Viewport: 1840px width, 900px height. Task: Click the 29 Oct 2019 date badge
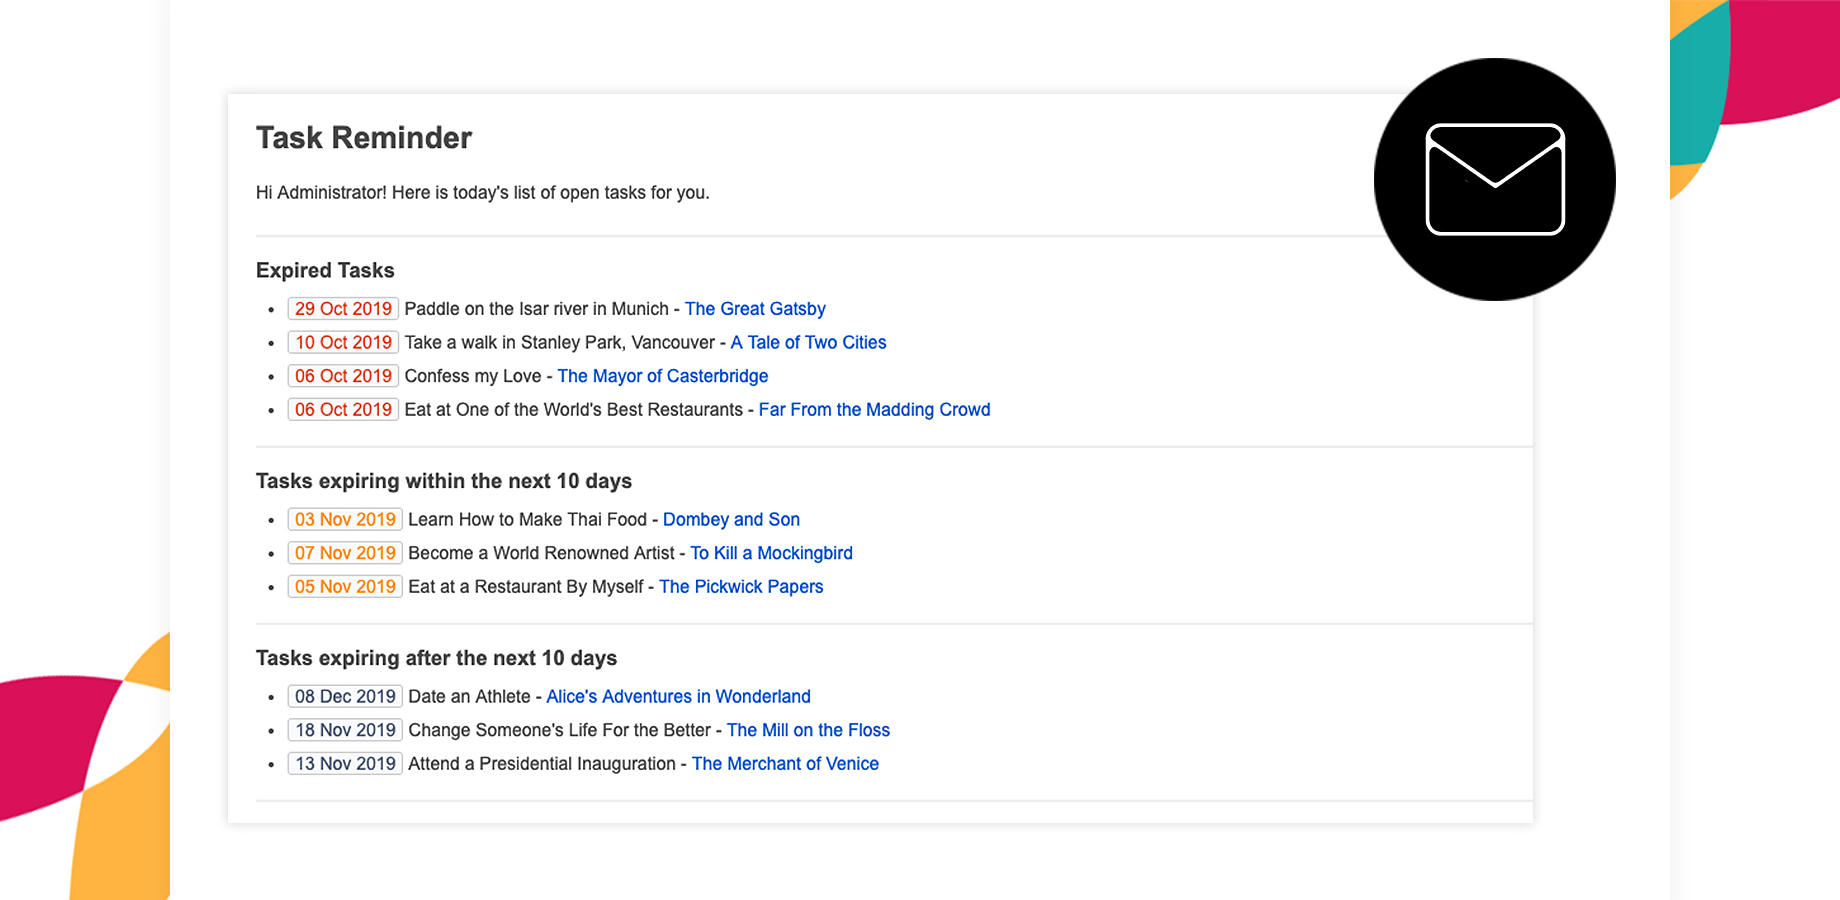[x=343, y=309]
